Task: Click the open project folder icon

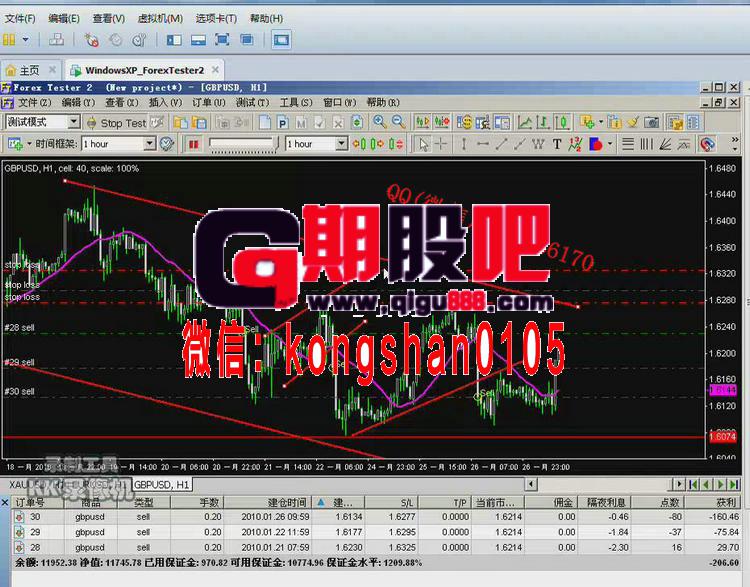Action: [x=180, y=122]
